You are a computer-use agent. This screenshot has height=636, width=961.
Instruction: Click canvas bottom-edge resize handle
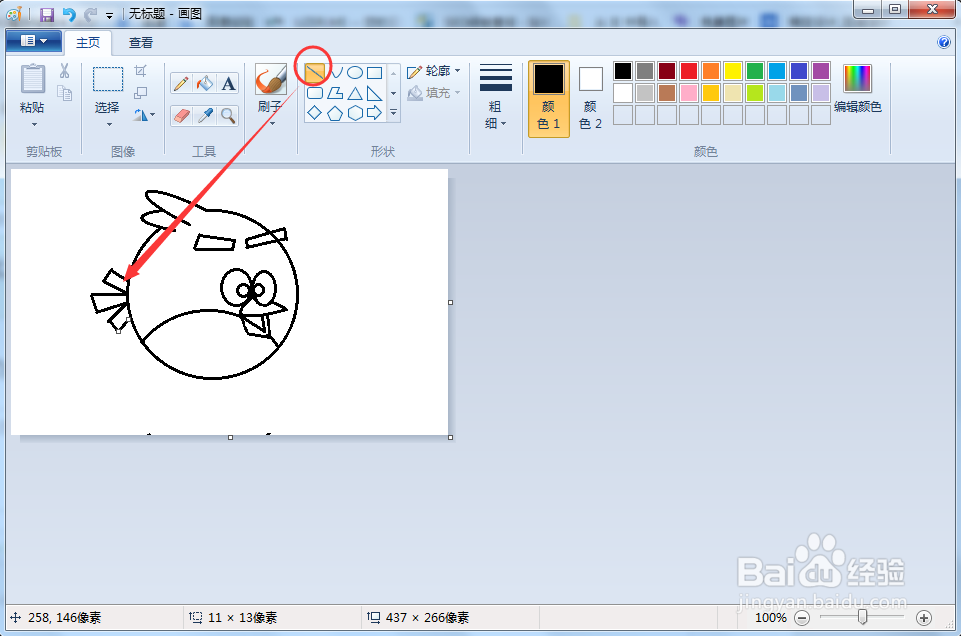tap(230, 437)
